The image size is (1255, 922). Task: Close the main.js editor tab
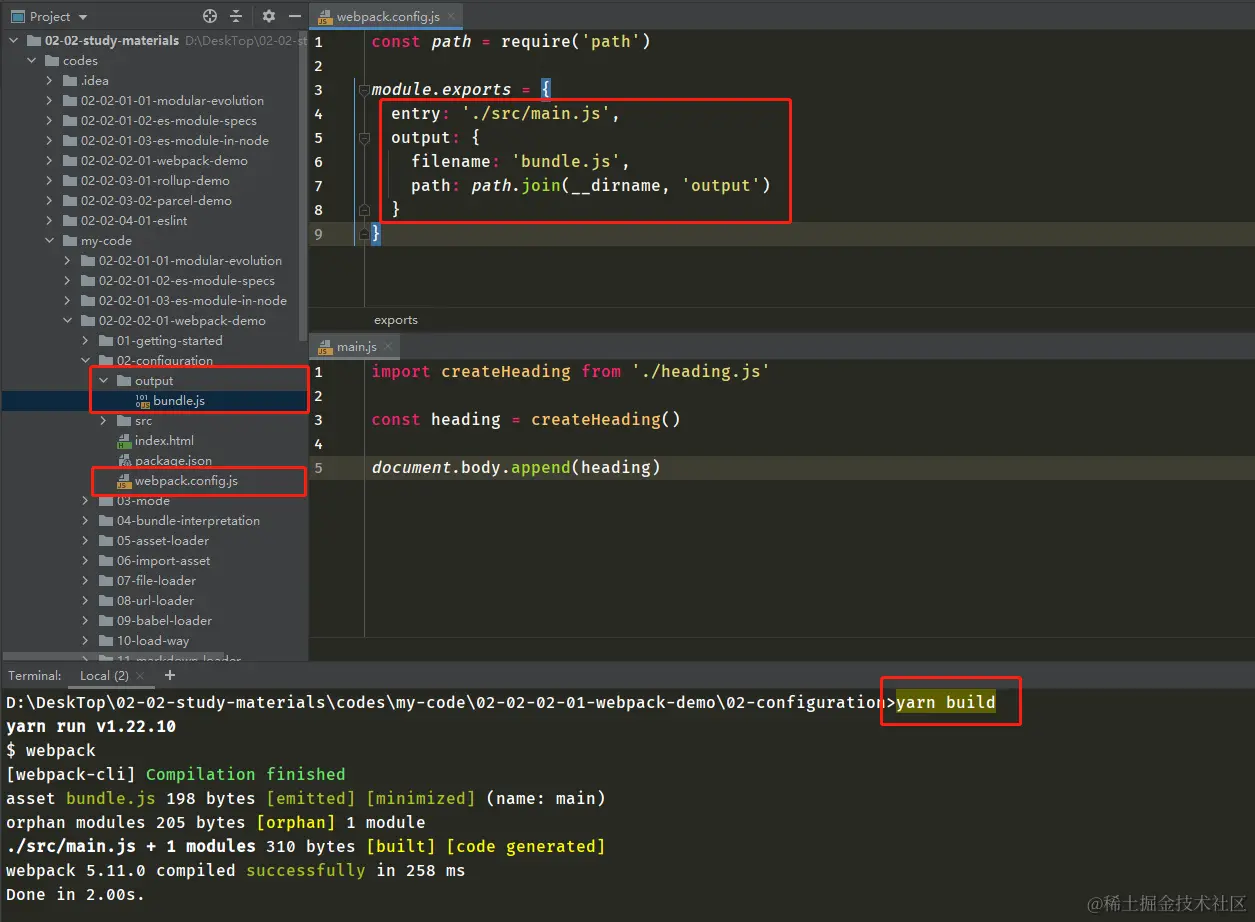coord(389,347)
